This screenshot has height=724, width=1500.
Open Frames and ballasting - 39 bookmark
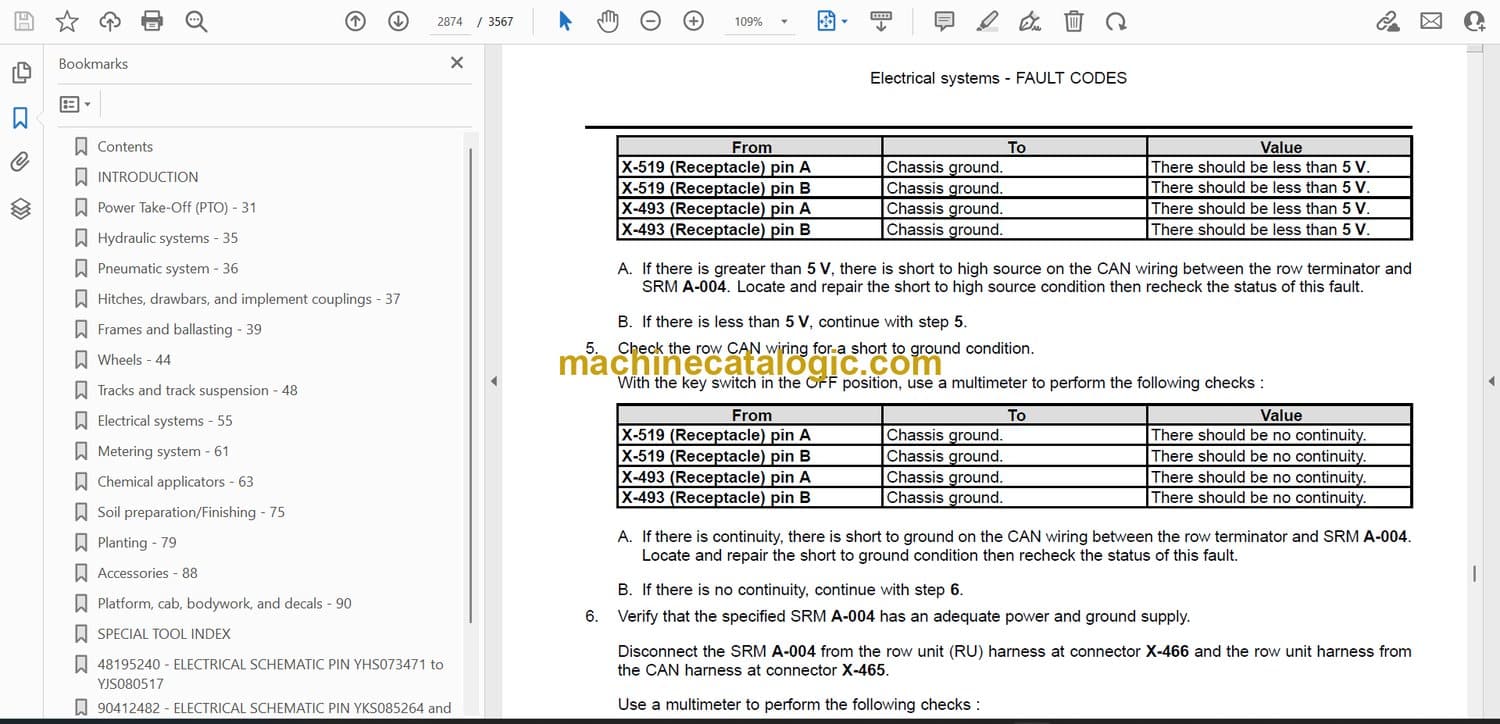180,329
